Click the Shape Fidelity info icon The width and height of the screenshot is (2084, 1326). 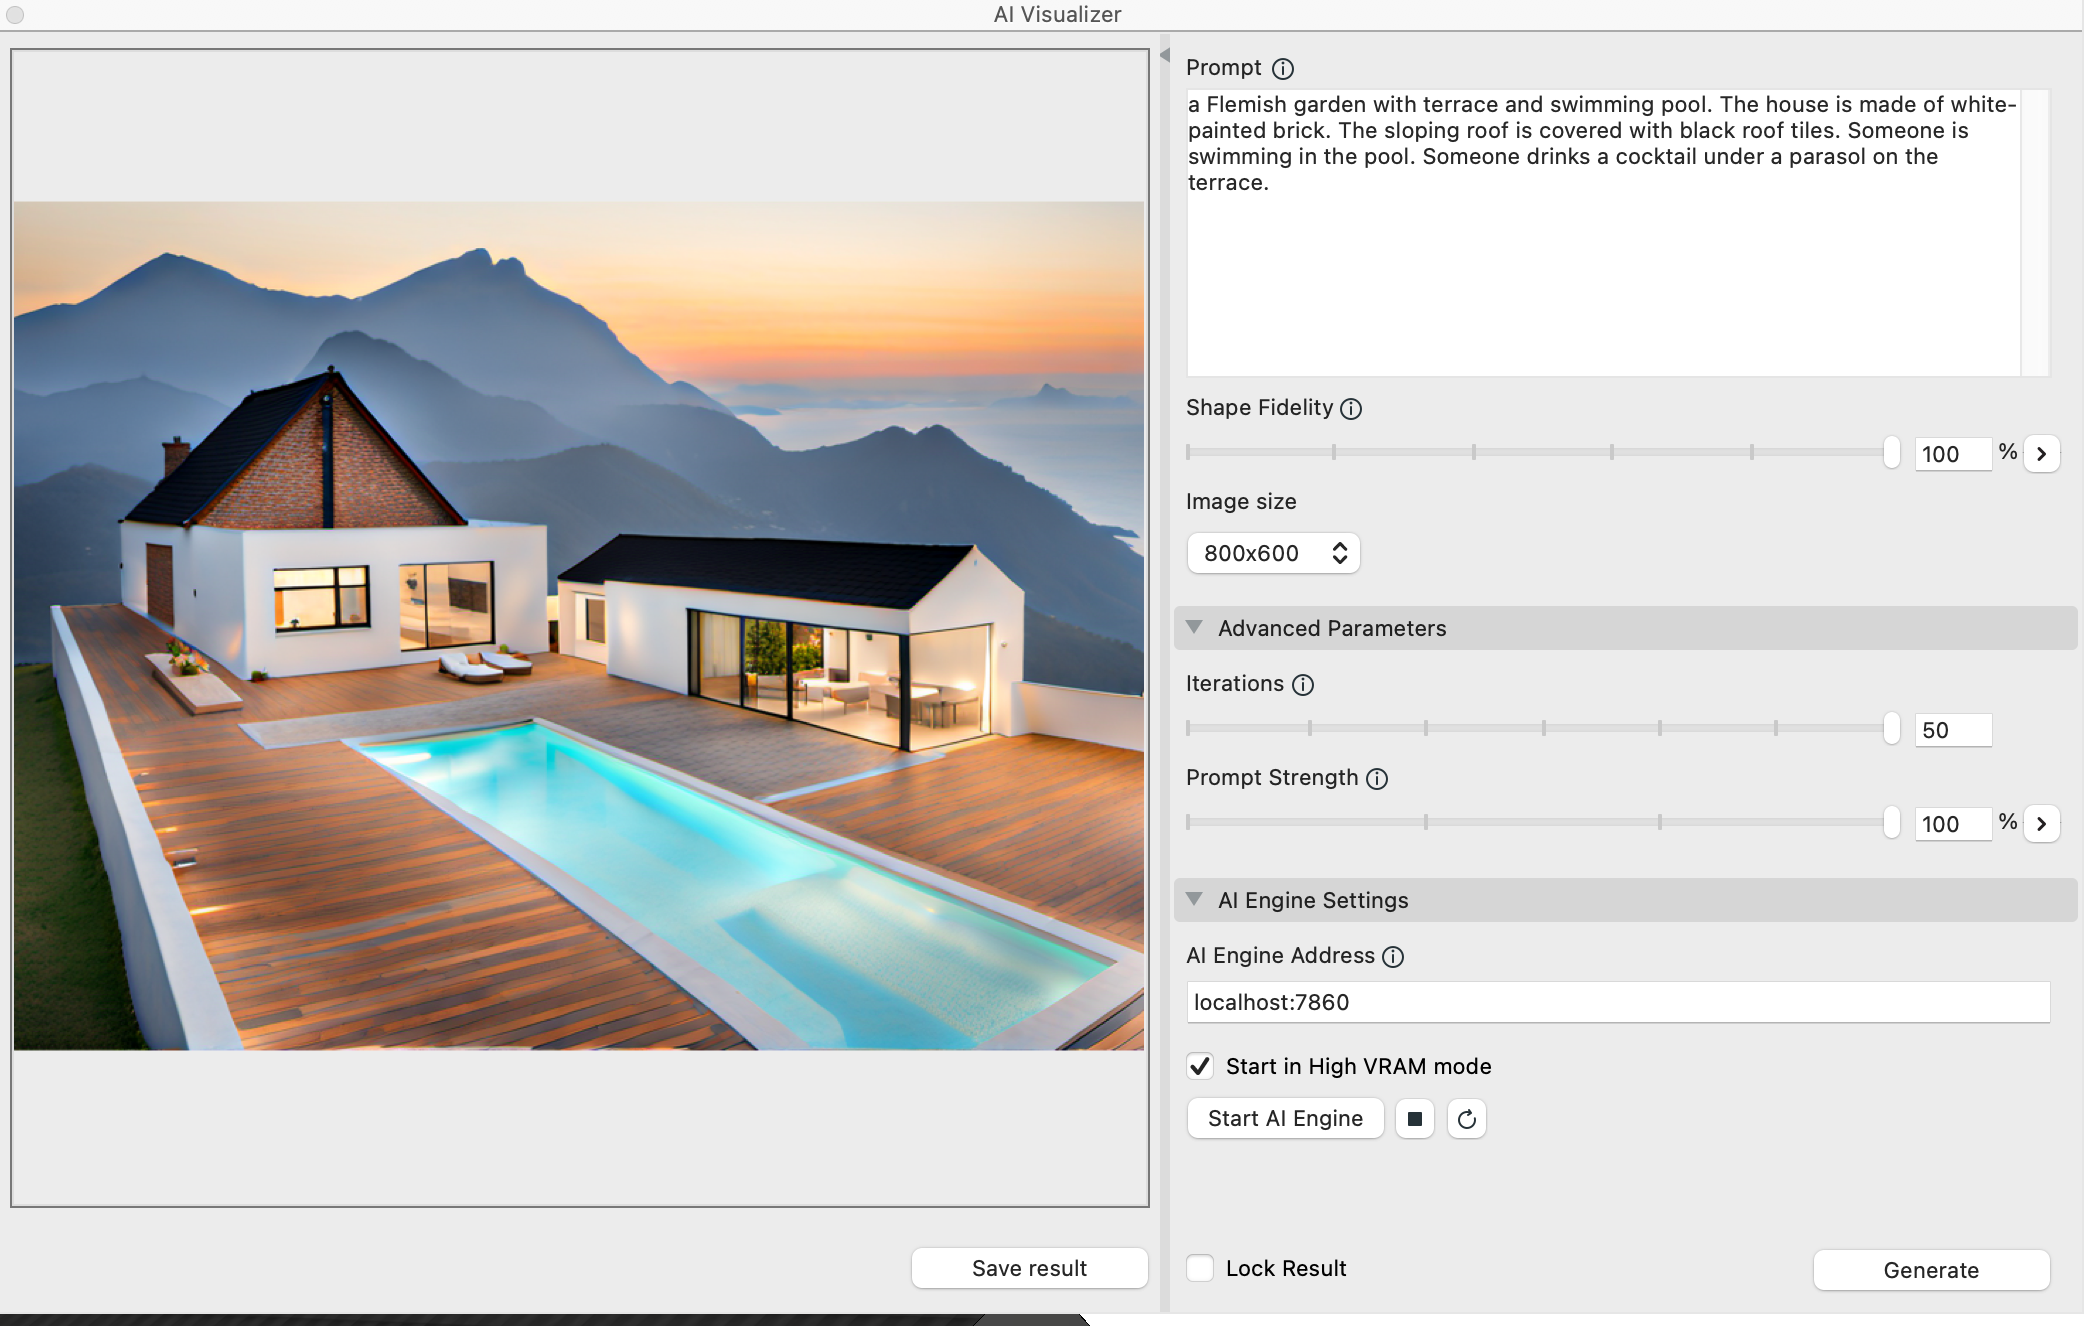(1351, 409)
